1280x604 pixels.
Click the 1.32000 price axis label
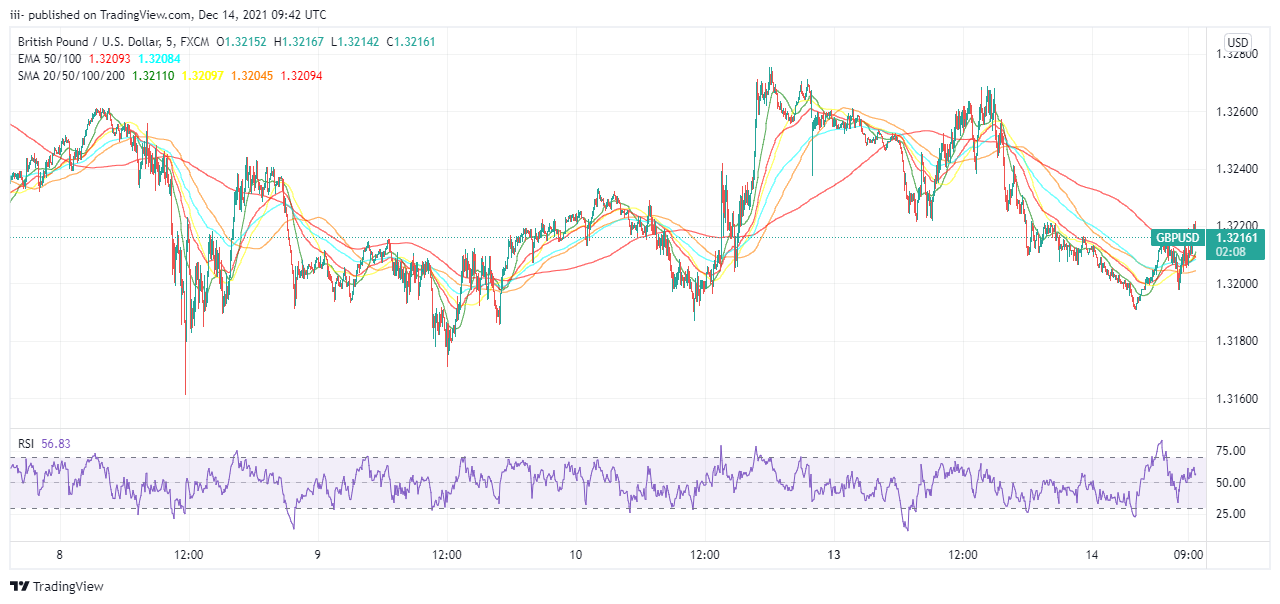(x=1236, y=284)
